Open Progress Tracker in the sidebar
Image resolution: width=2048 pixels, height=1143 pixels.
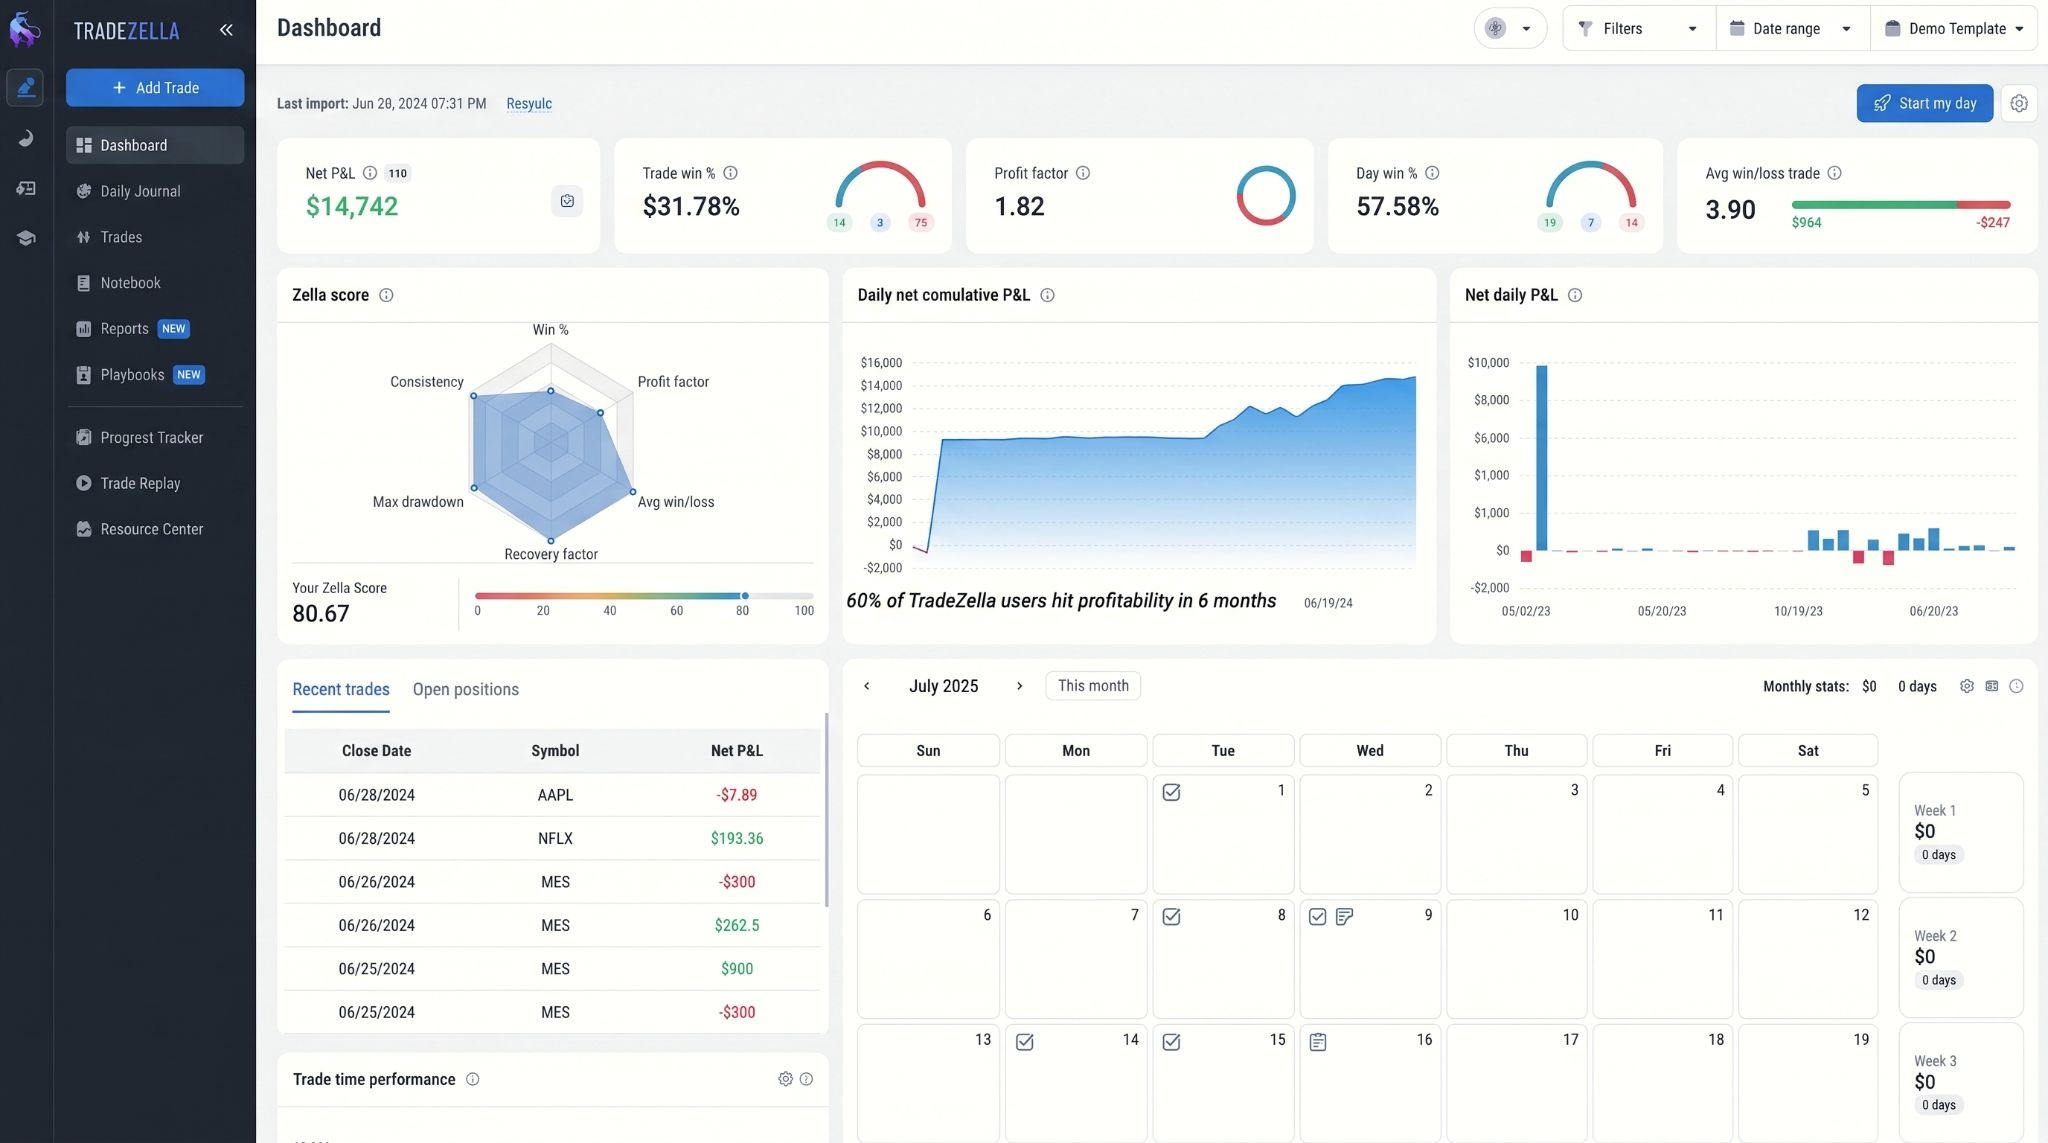click(x=155, y=438)
